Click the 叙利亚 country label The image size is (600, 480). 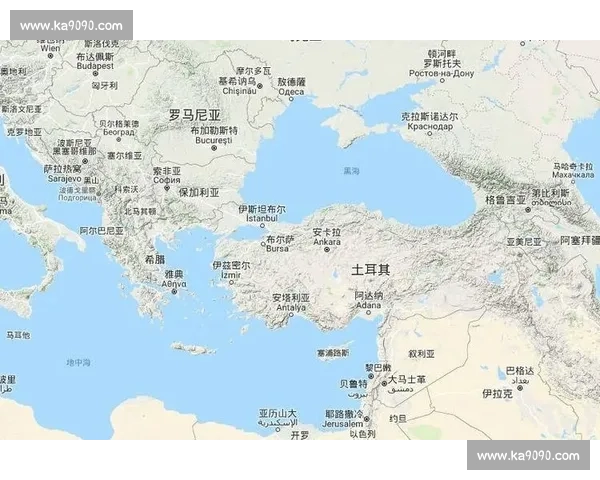421,354
